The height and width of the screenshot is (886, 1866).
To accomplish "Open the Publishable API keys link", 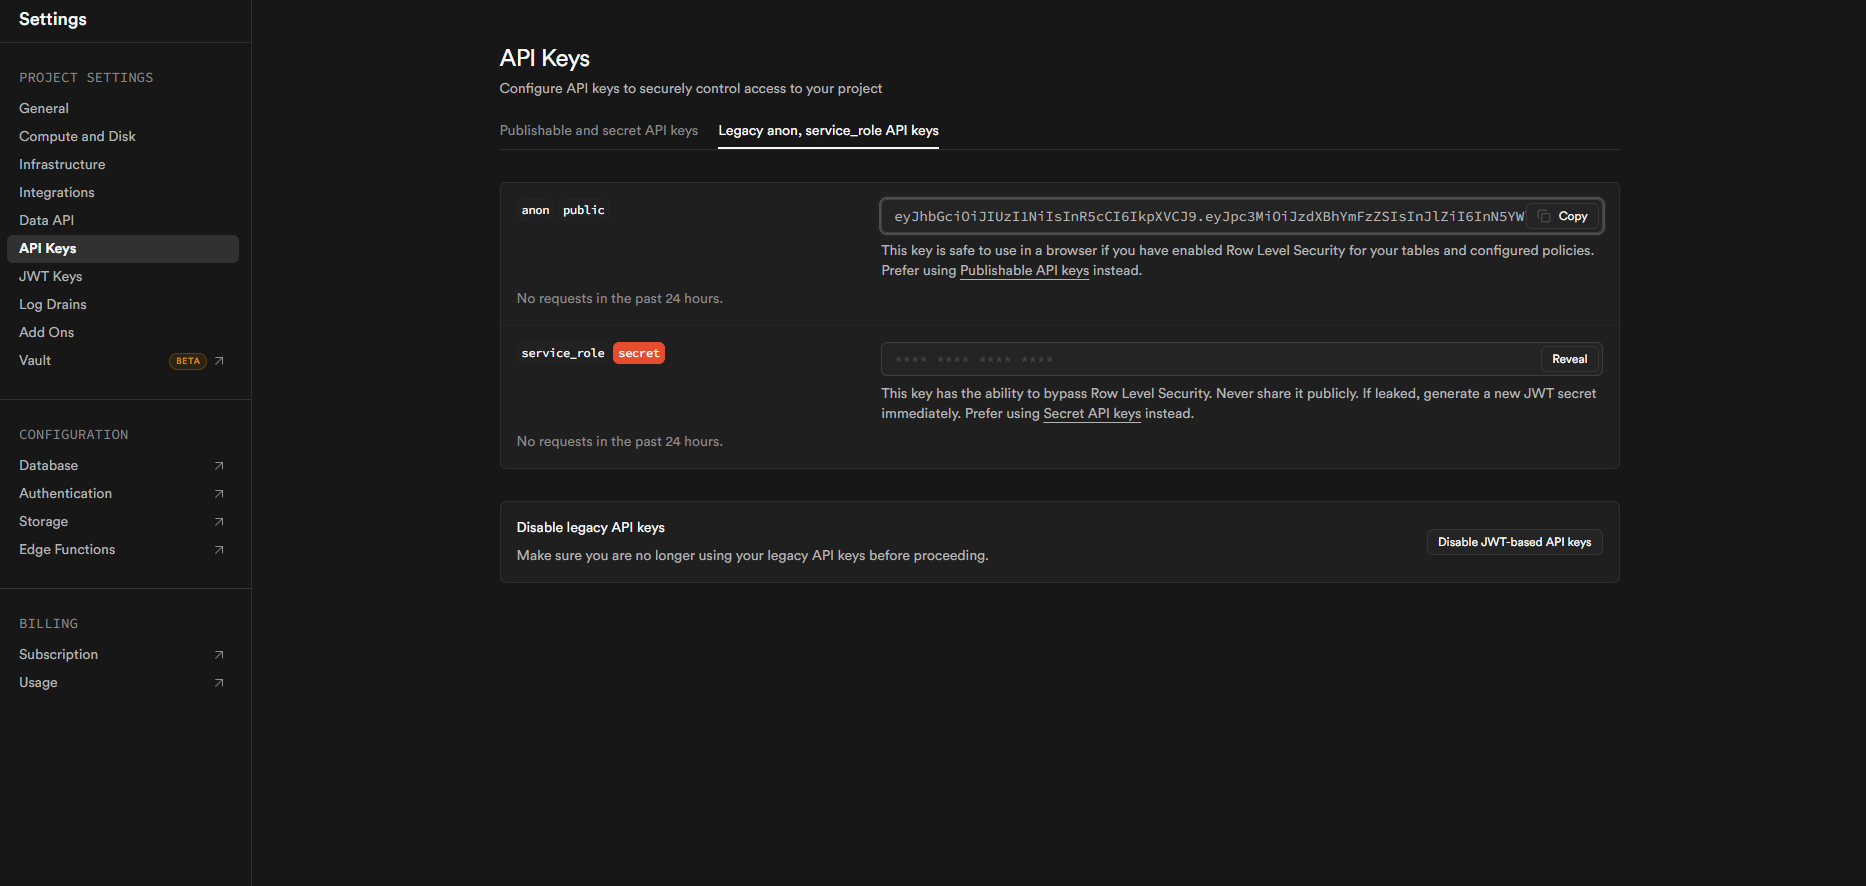I will pos(1024,271).
